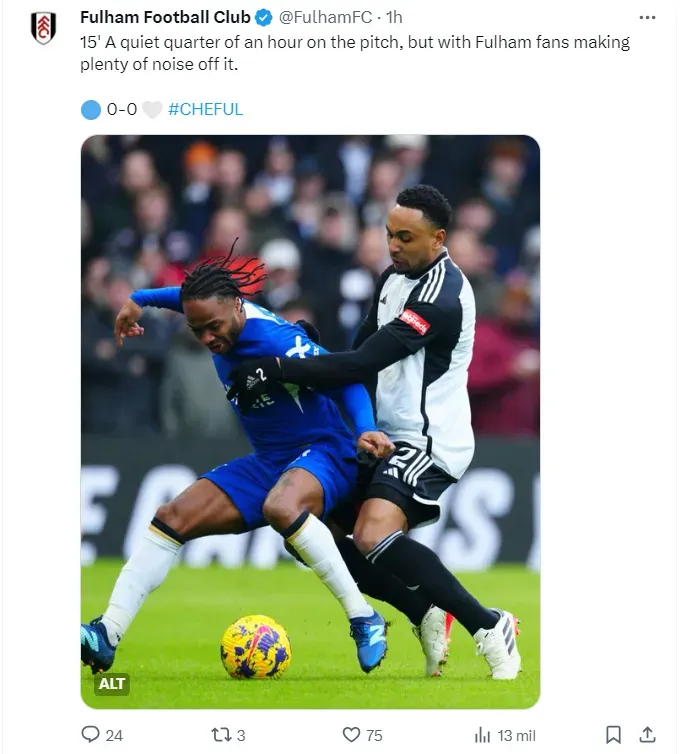
Task: Click the 75 likes count
Action: click(x=374, y=735)
